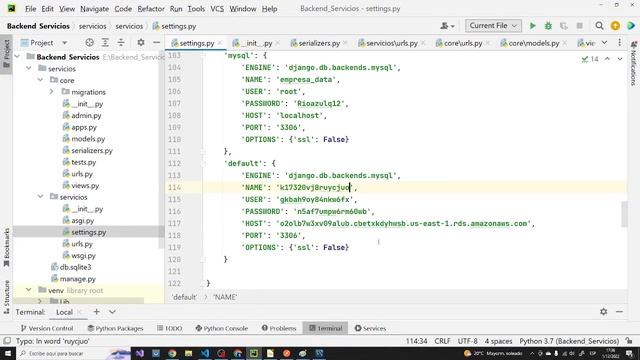This screenshot has height=360, width=640.
Task: Open the File menu
Action: pos(30,9)
